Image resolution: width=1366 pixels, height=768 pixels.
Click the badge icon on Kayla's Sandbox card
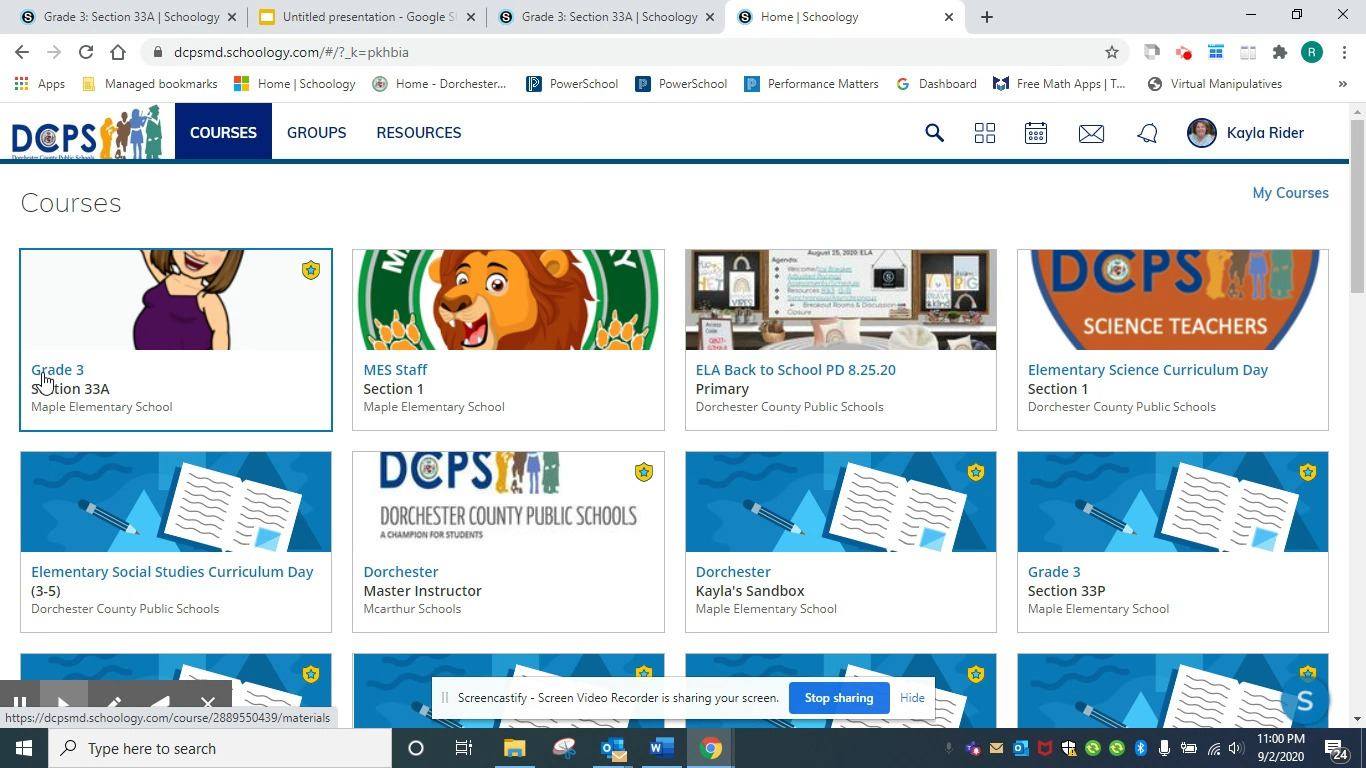976,472
